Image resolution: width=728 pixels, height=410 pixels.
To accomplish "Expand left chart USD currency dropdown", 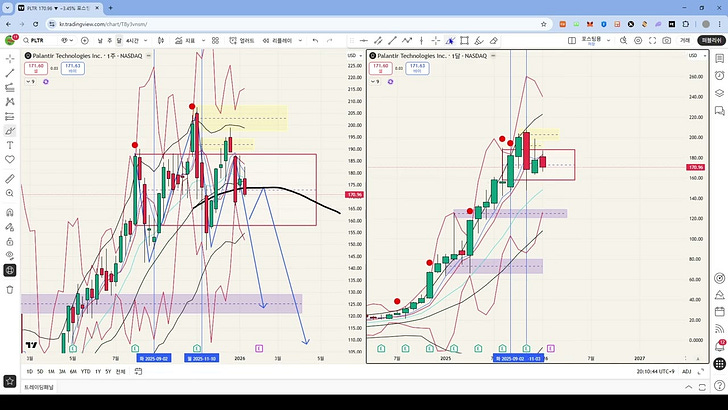I will point(355,56).
